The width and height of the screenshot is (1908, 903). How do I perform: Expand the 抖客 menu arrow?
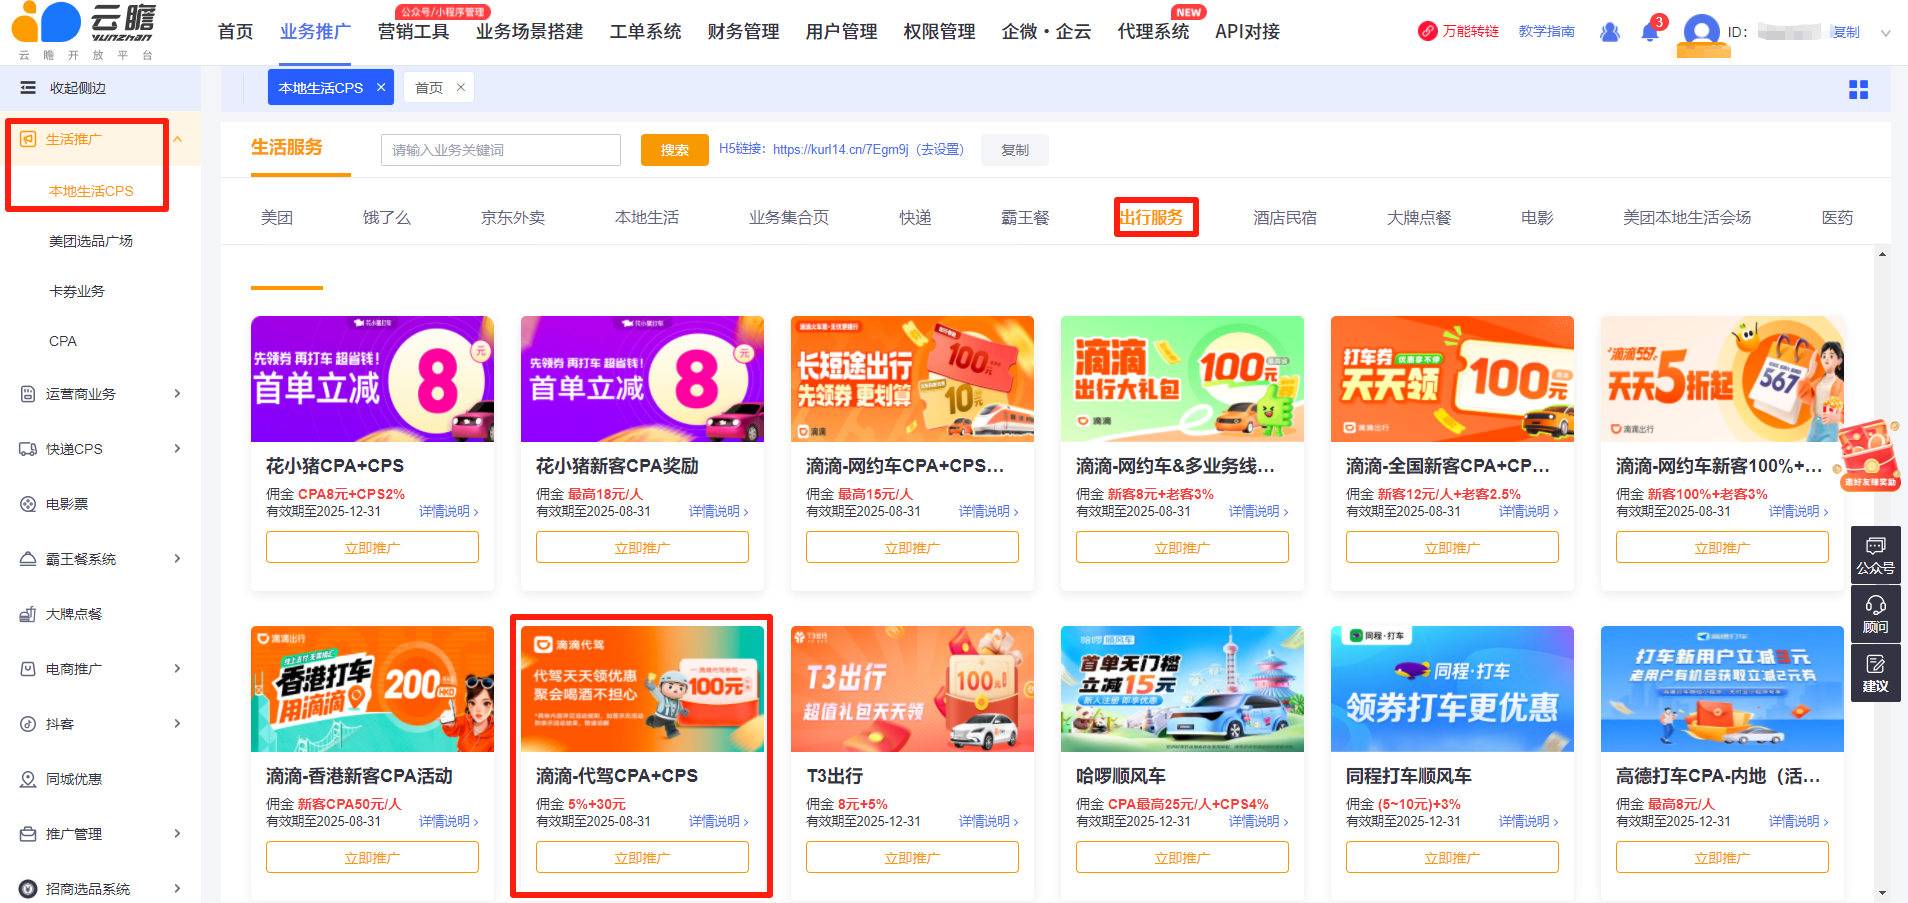(177, 724)
